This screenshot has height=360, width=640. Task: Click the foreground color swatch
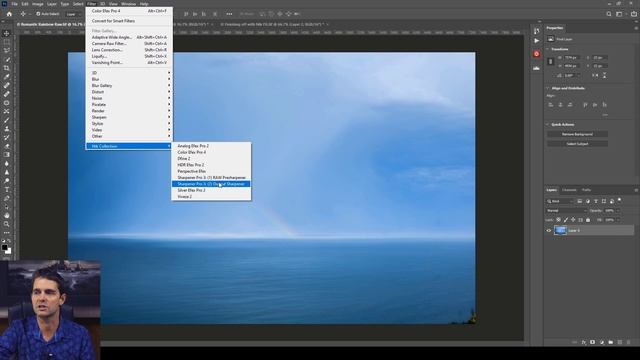(4, 247)
